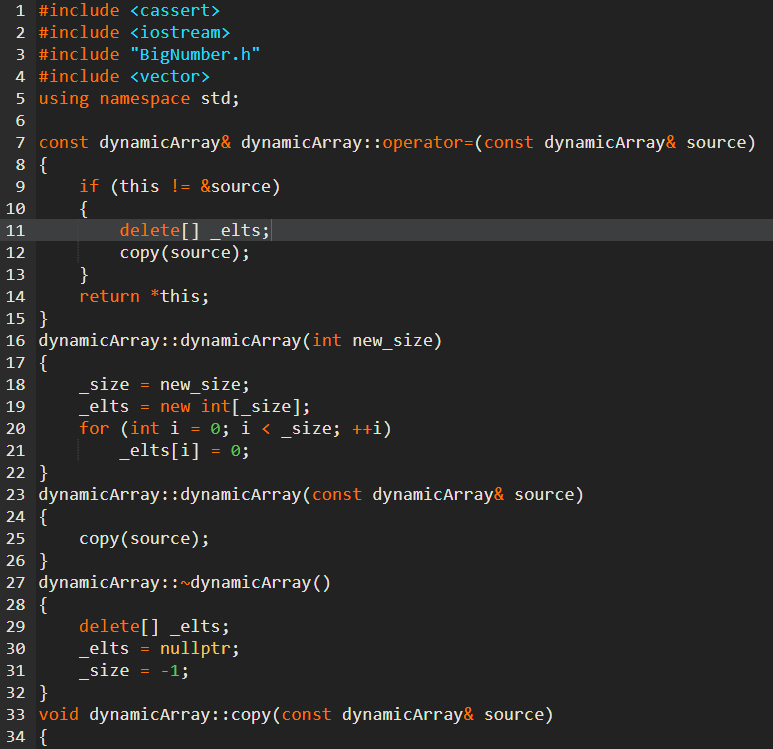
Task: Click '<iostream>' in the include line
Action: 180,33
